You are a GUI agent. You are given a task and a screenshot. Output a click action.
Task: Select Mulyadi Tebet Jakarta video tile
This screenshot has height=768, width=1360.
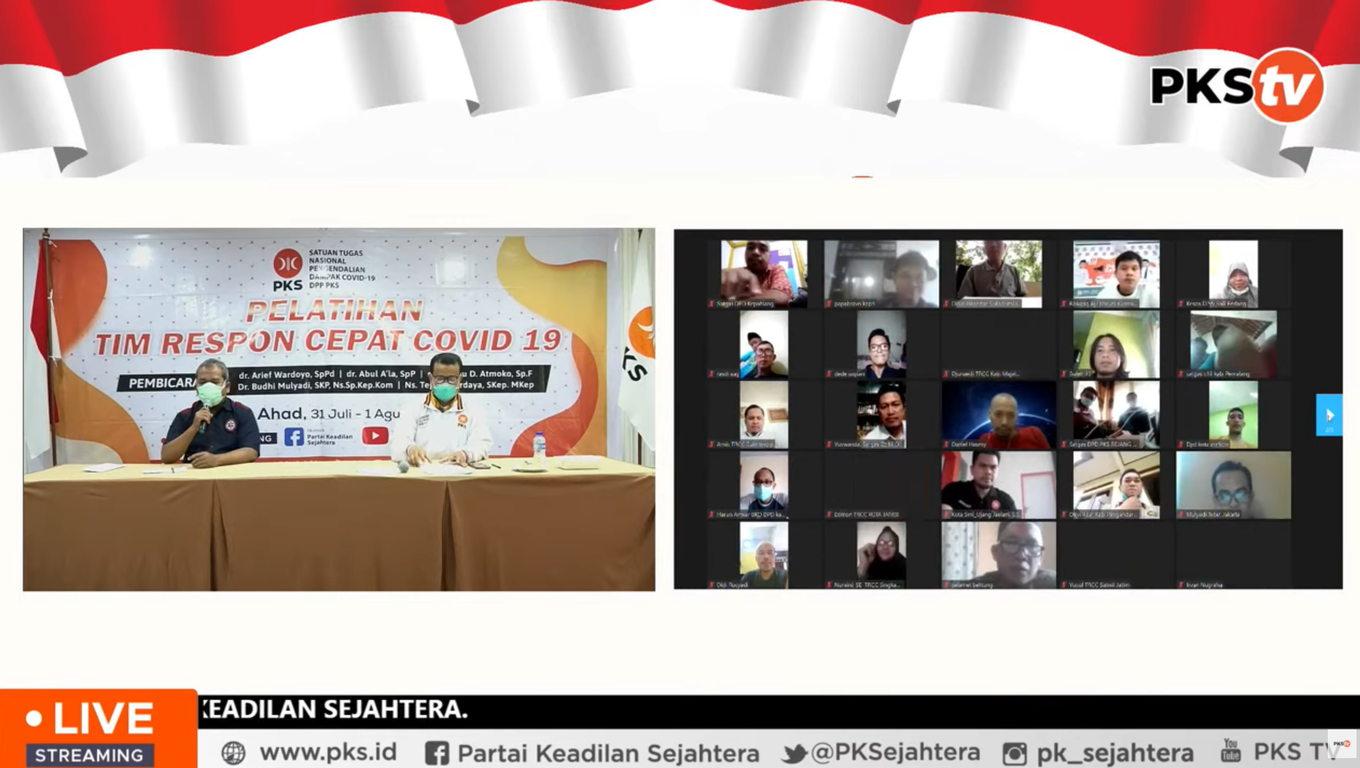pos(1233,485)
